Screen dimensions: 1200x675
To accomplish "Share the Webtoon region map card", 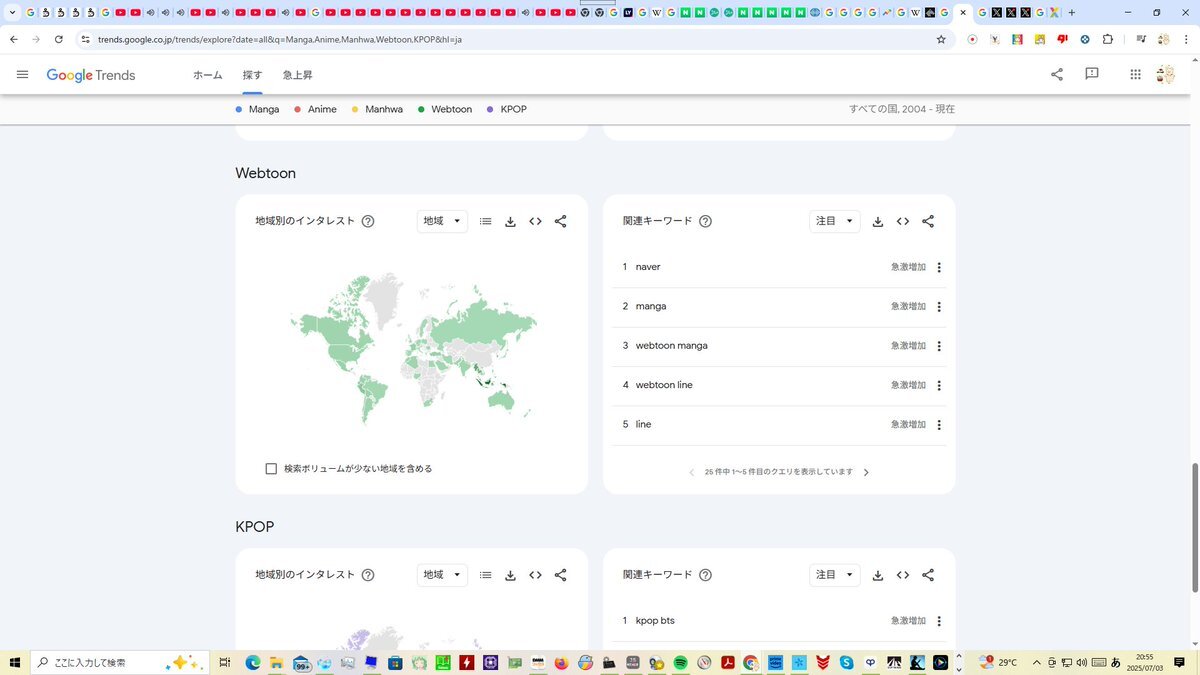I will point(560,221).
